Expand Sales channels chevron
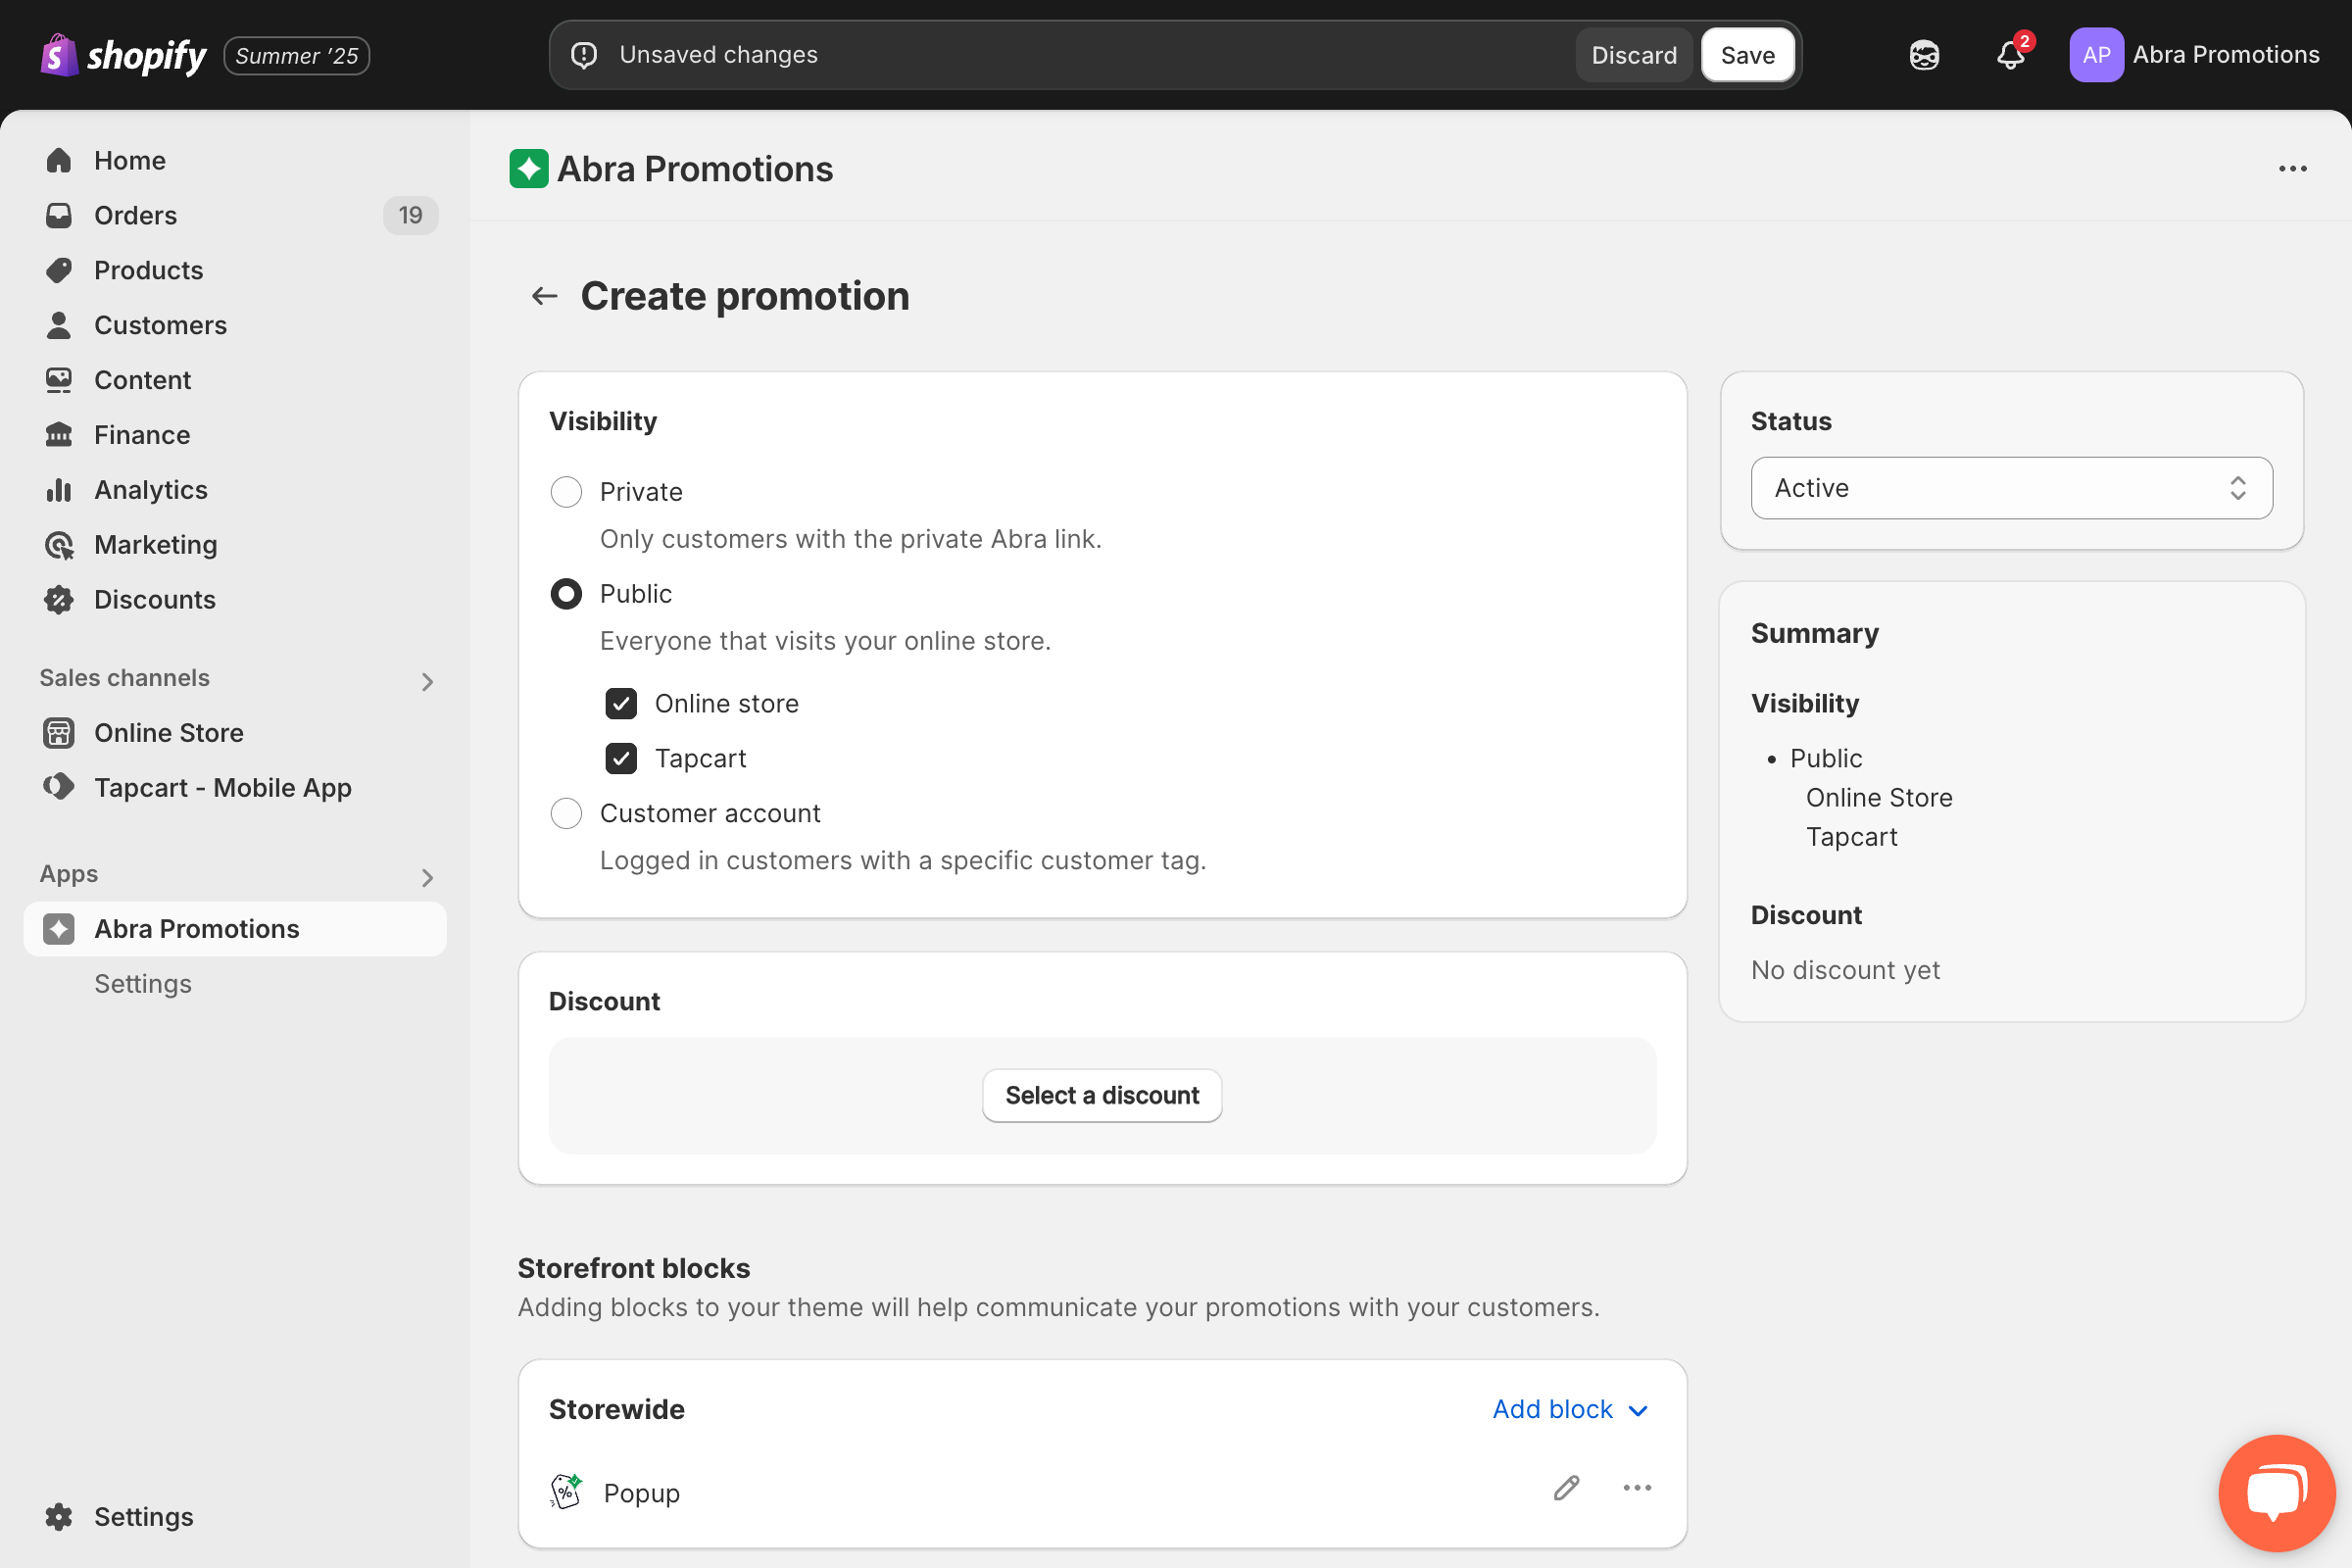 (x=427, y=682)
